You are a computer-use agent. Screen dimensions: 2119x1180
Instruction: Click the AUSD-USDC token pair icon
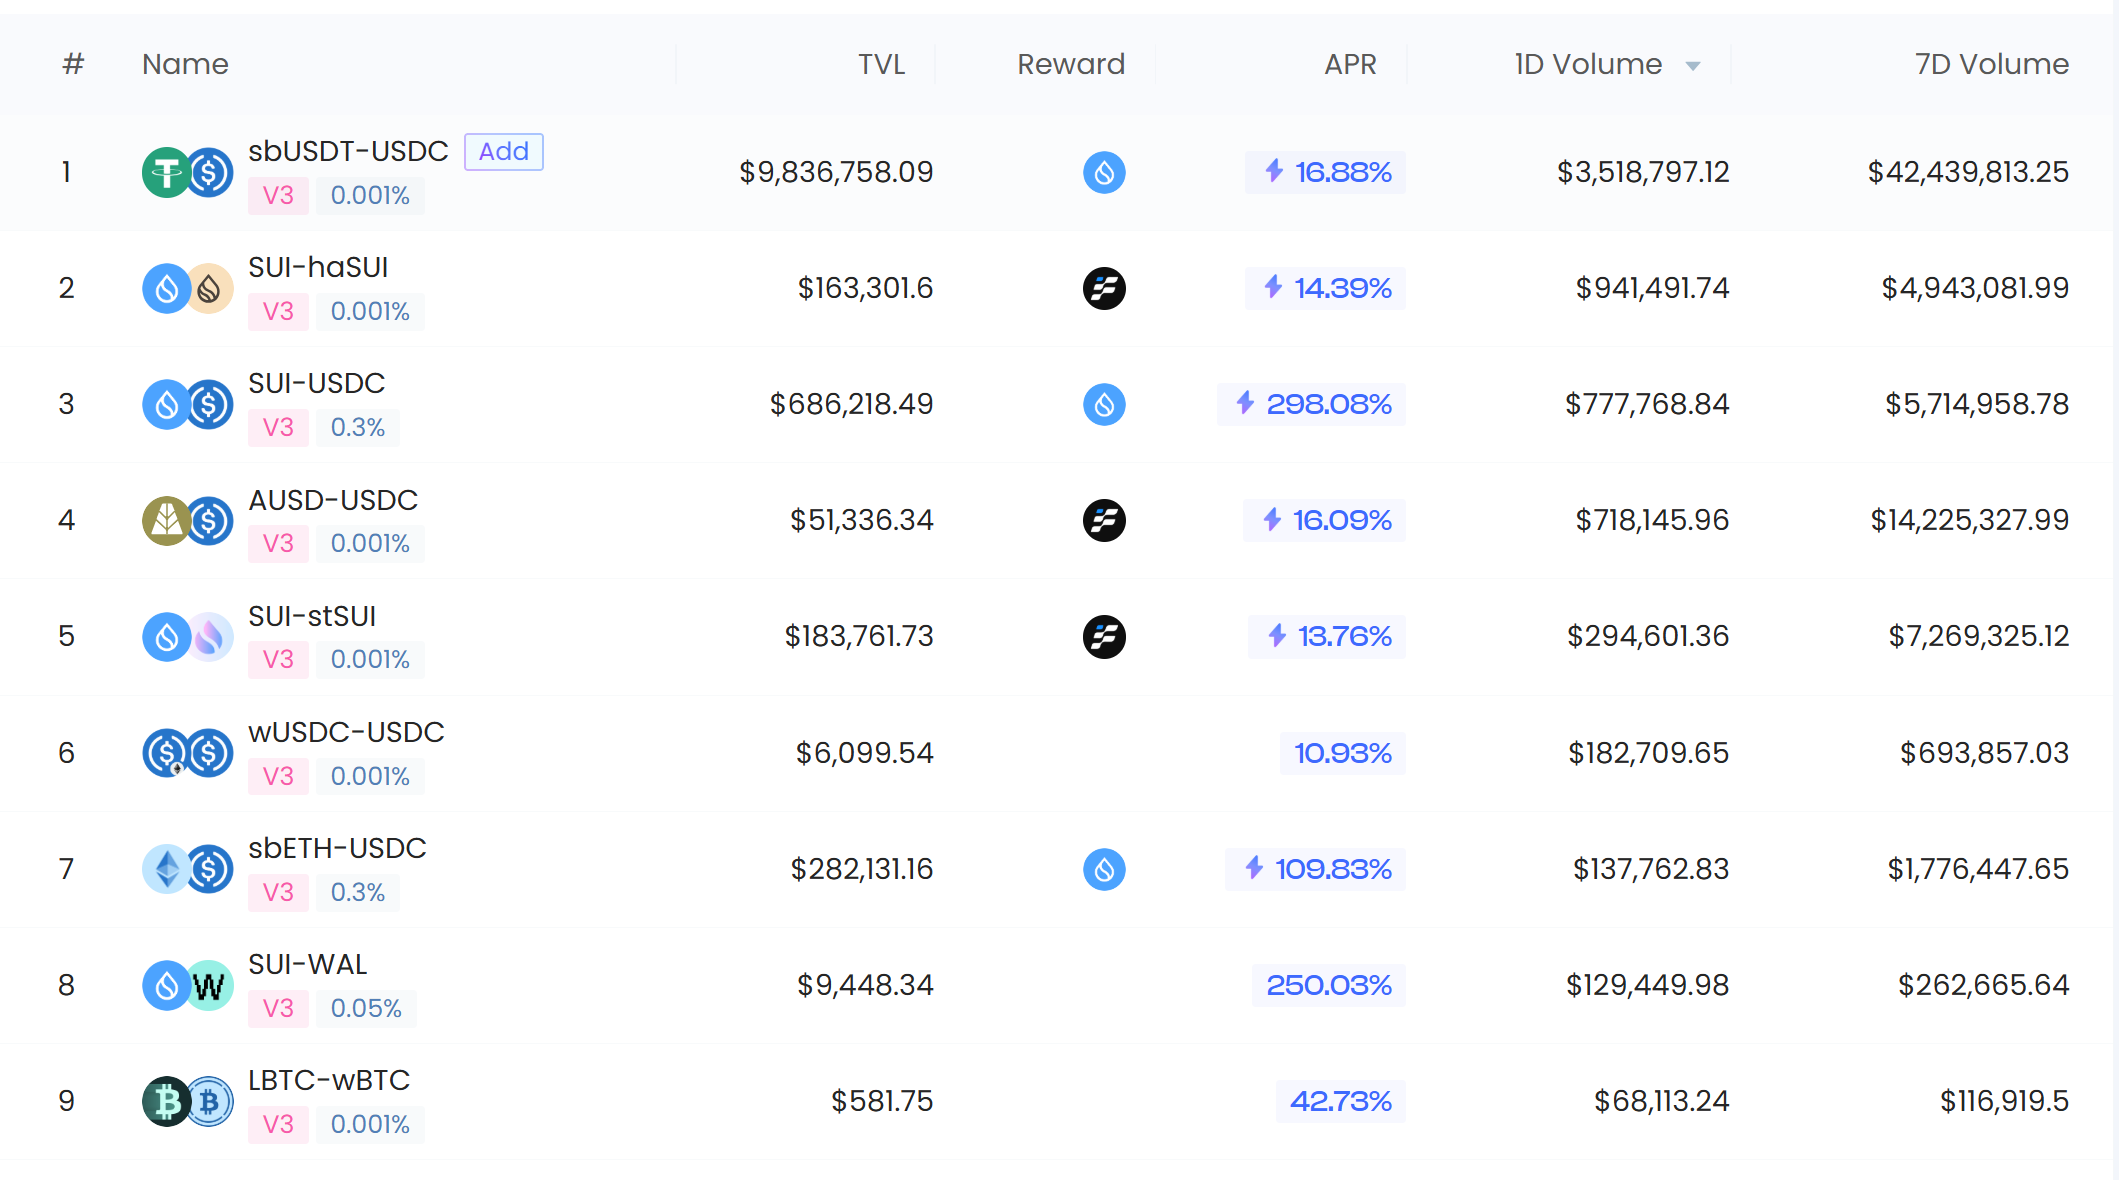coord(187,520)
